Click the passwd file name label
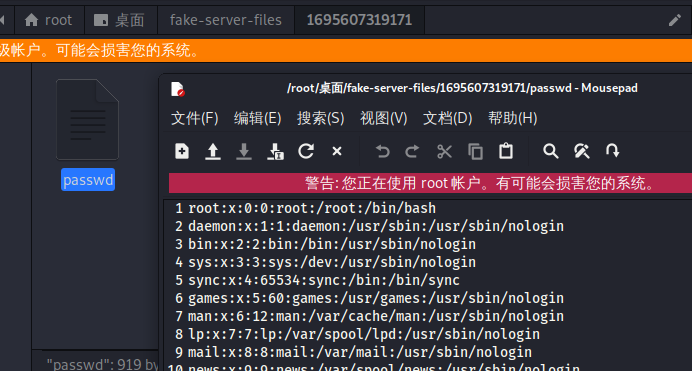 (x=88, y=180)
